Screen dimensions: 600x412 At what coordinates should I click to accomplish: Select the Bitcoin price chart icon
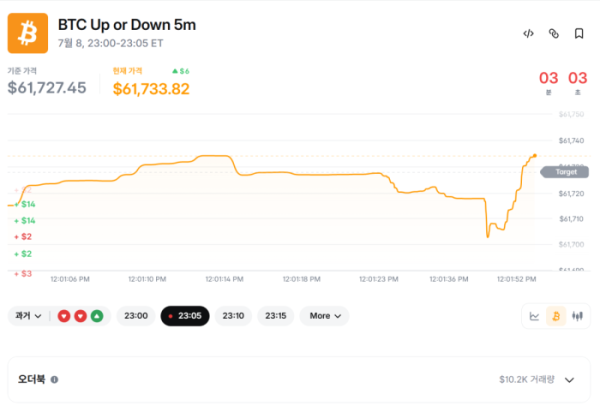(x=556, y=316)
